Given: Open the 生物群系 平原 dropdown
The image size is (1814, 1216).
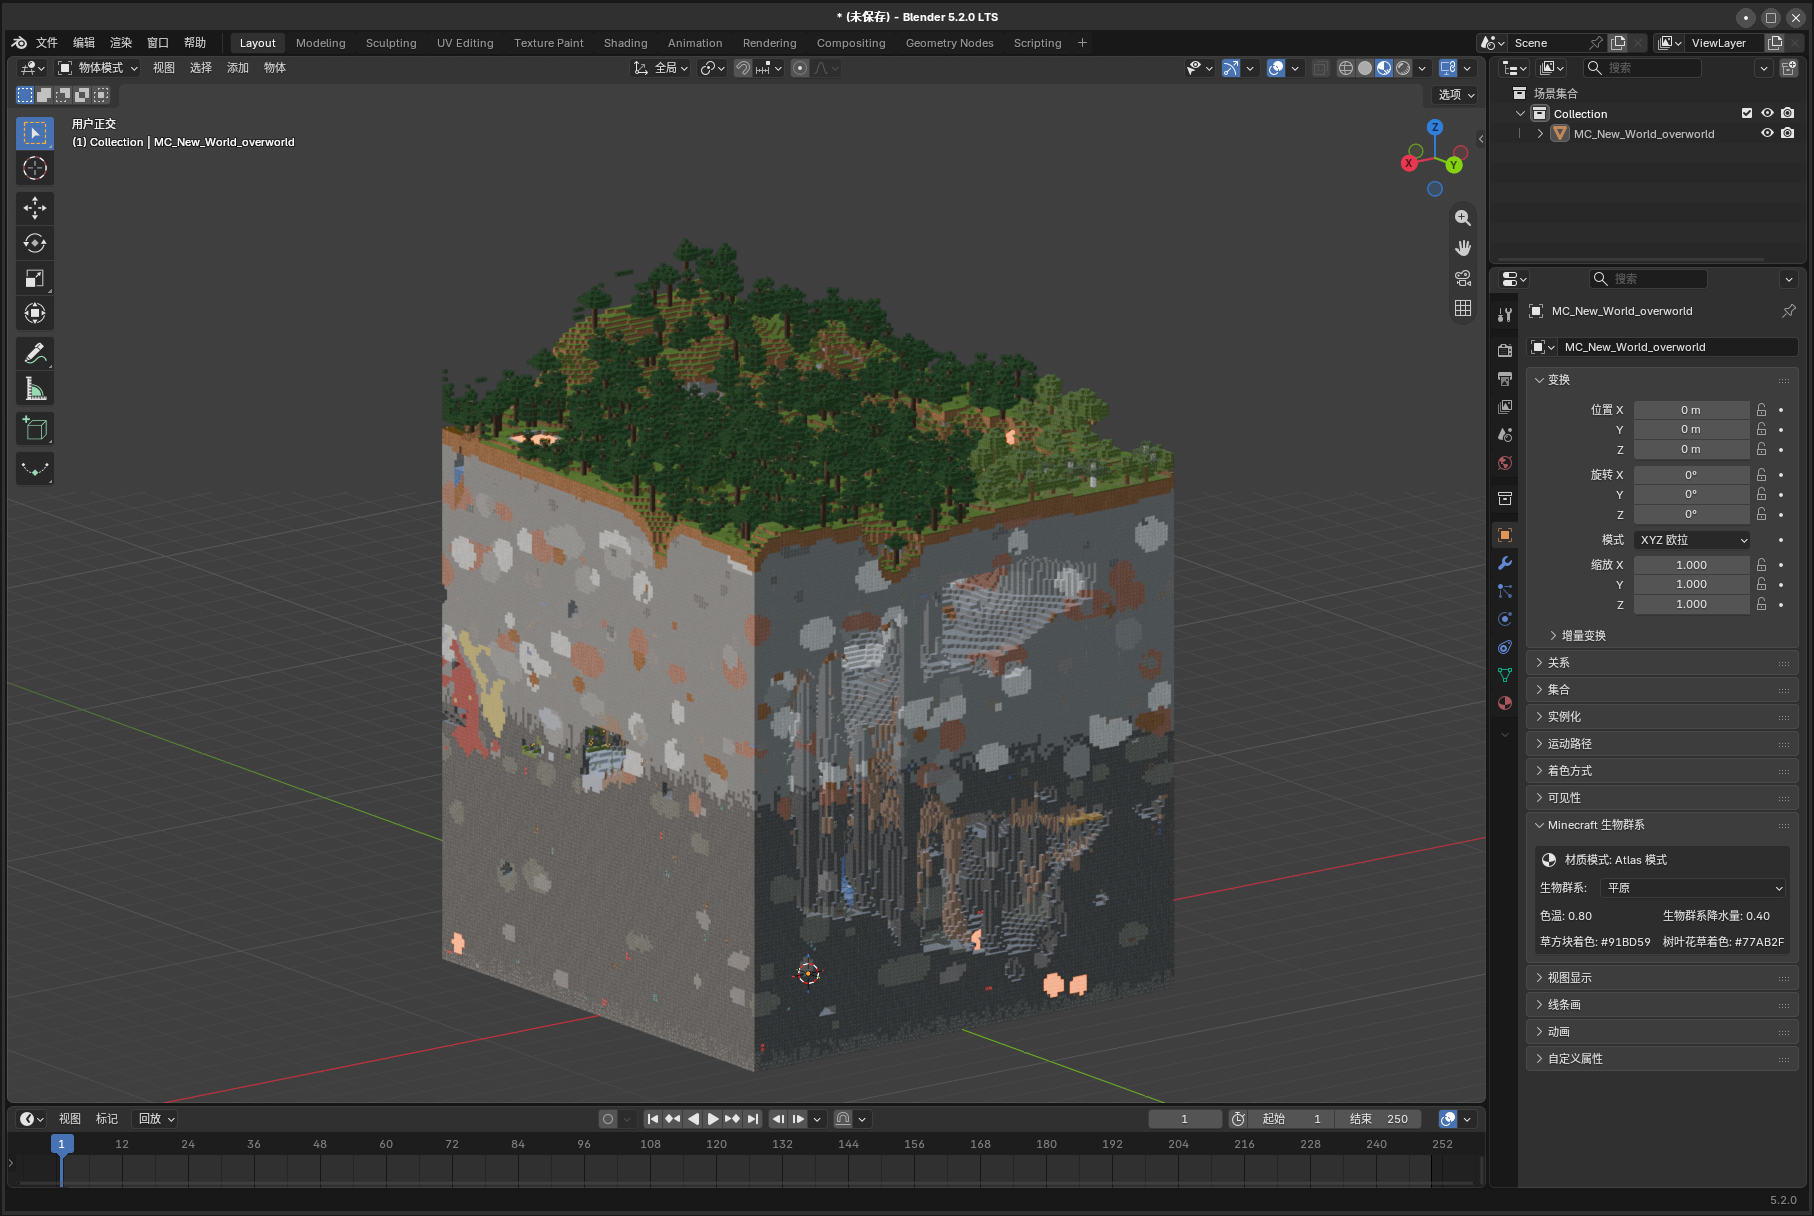Looking at the screenshot, I should (1694, 888).
